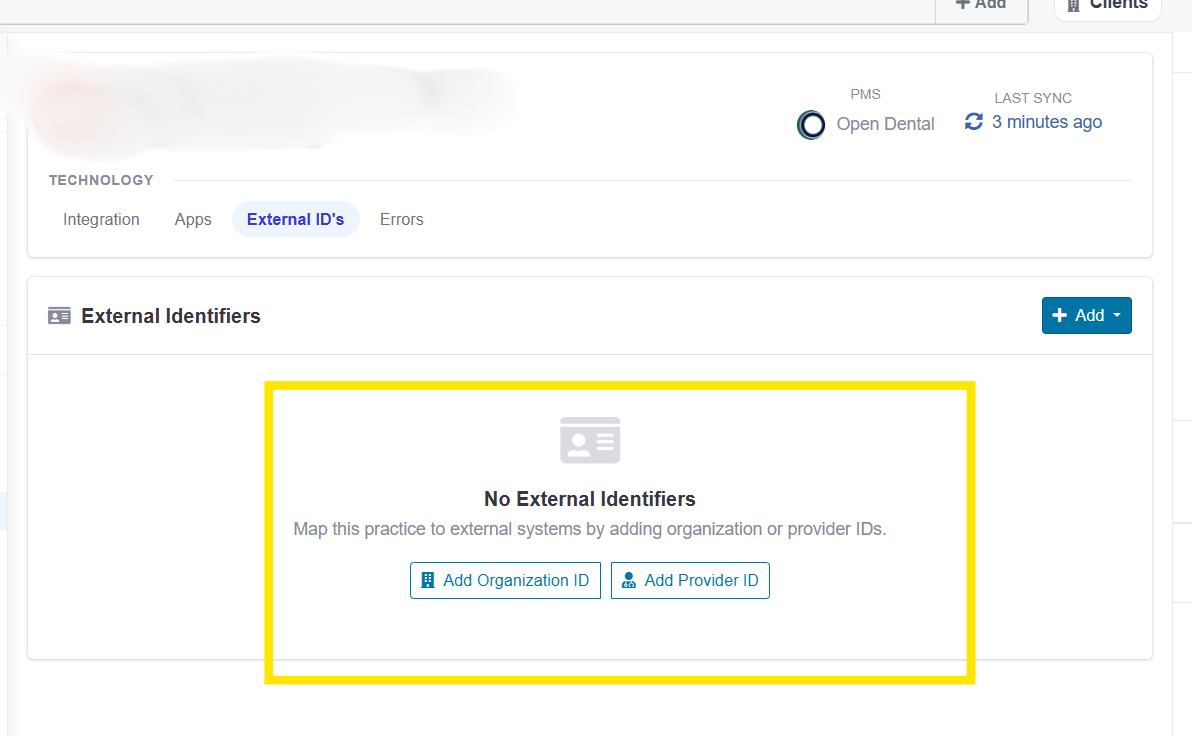1192x736 pixels.
Task: Open the blue Add dropdown button
Action: 1086,316
